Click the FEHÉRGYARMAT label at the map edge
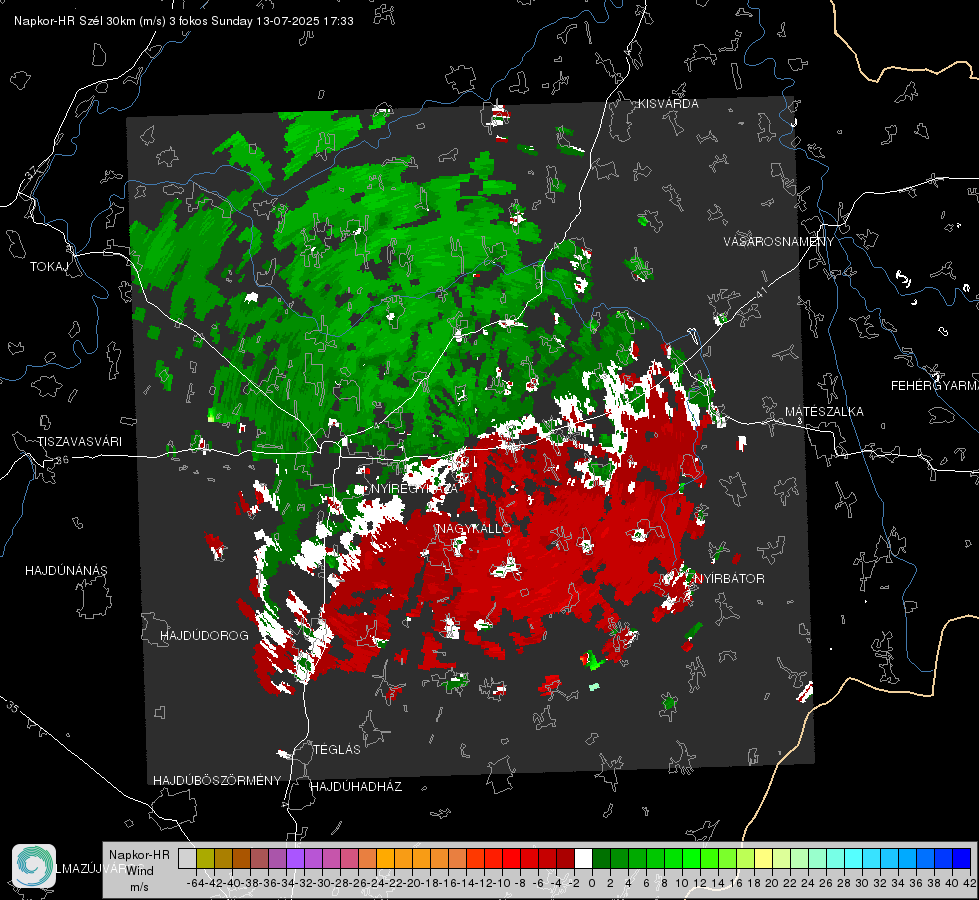979x900 pixels. click(934, 386)
